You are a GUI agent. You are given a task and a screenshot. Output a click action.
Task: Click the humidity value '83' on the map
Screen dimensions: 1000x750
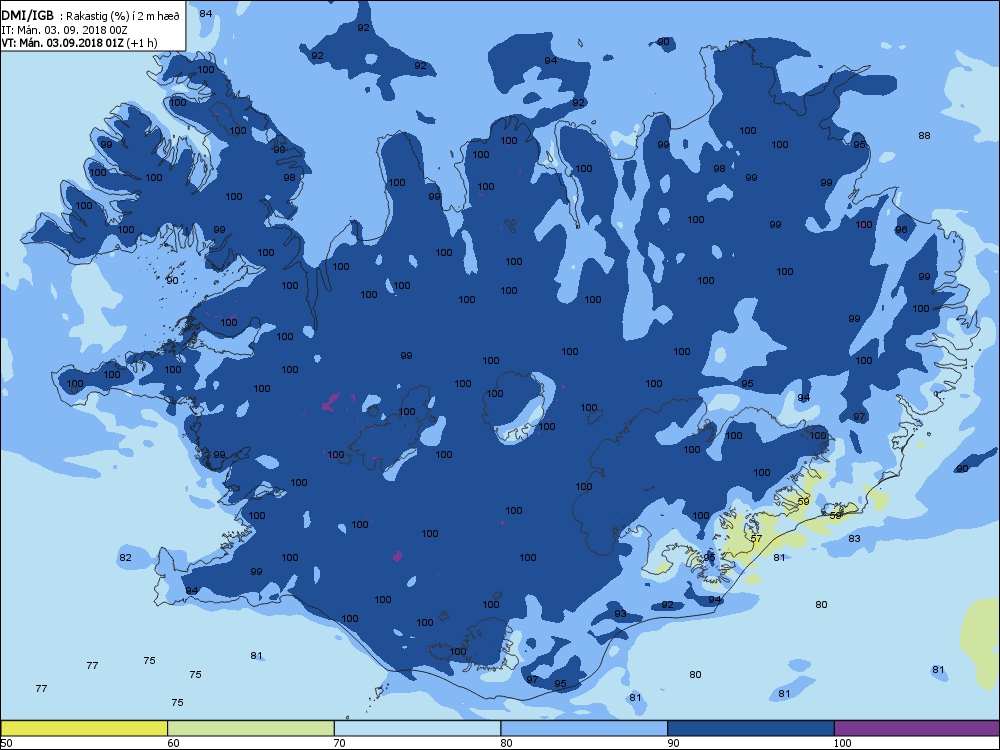[854, 538]
